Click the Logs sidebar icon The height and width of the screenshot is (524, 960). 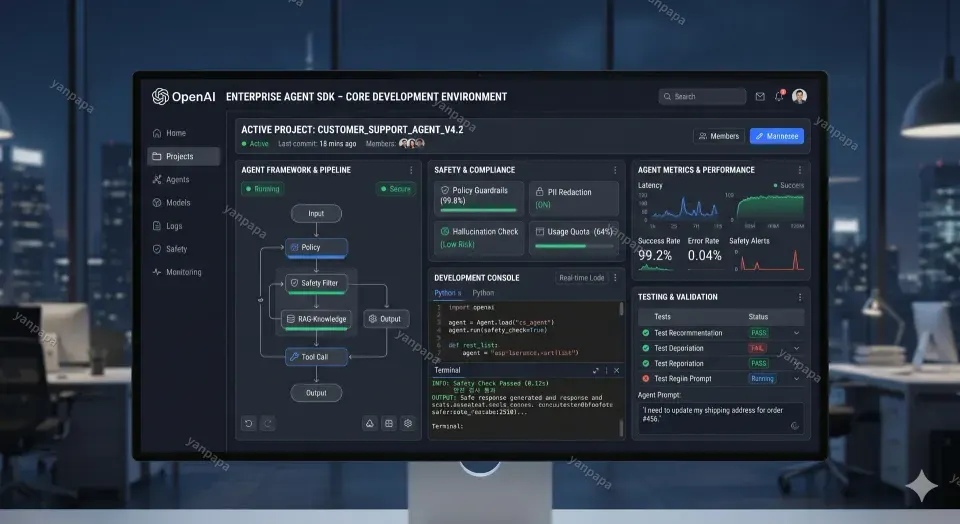point(157,226)
